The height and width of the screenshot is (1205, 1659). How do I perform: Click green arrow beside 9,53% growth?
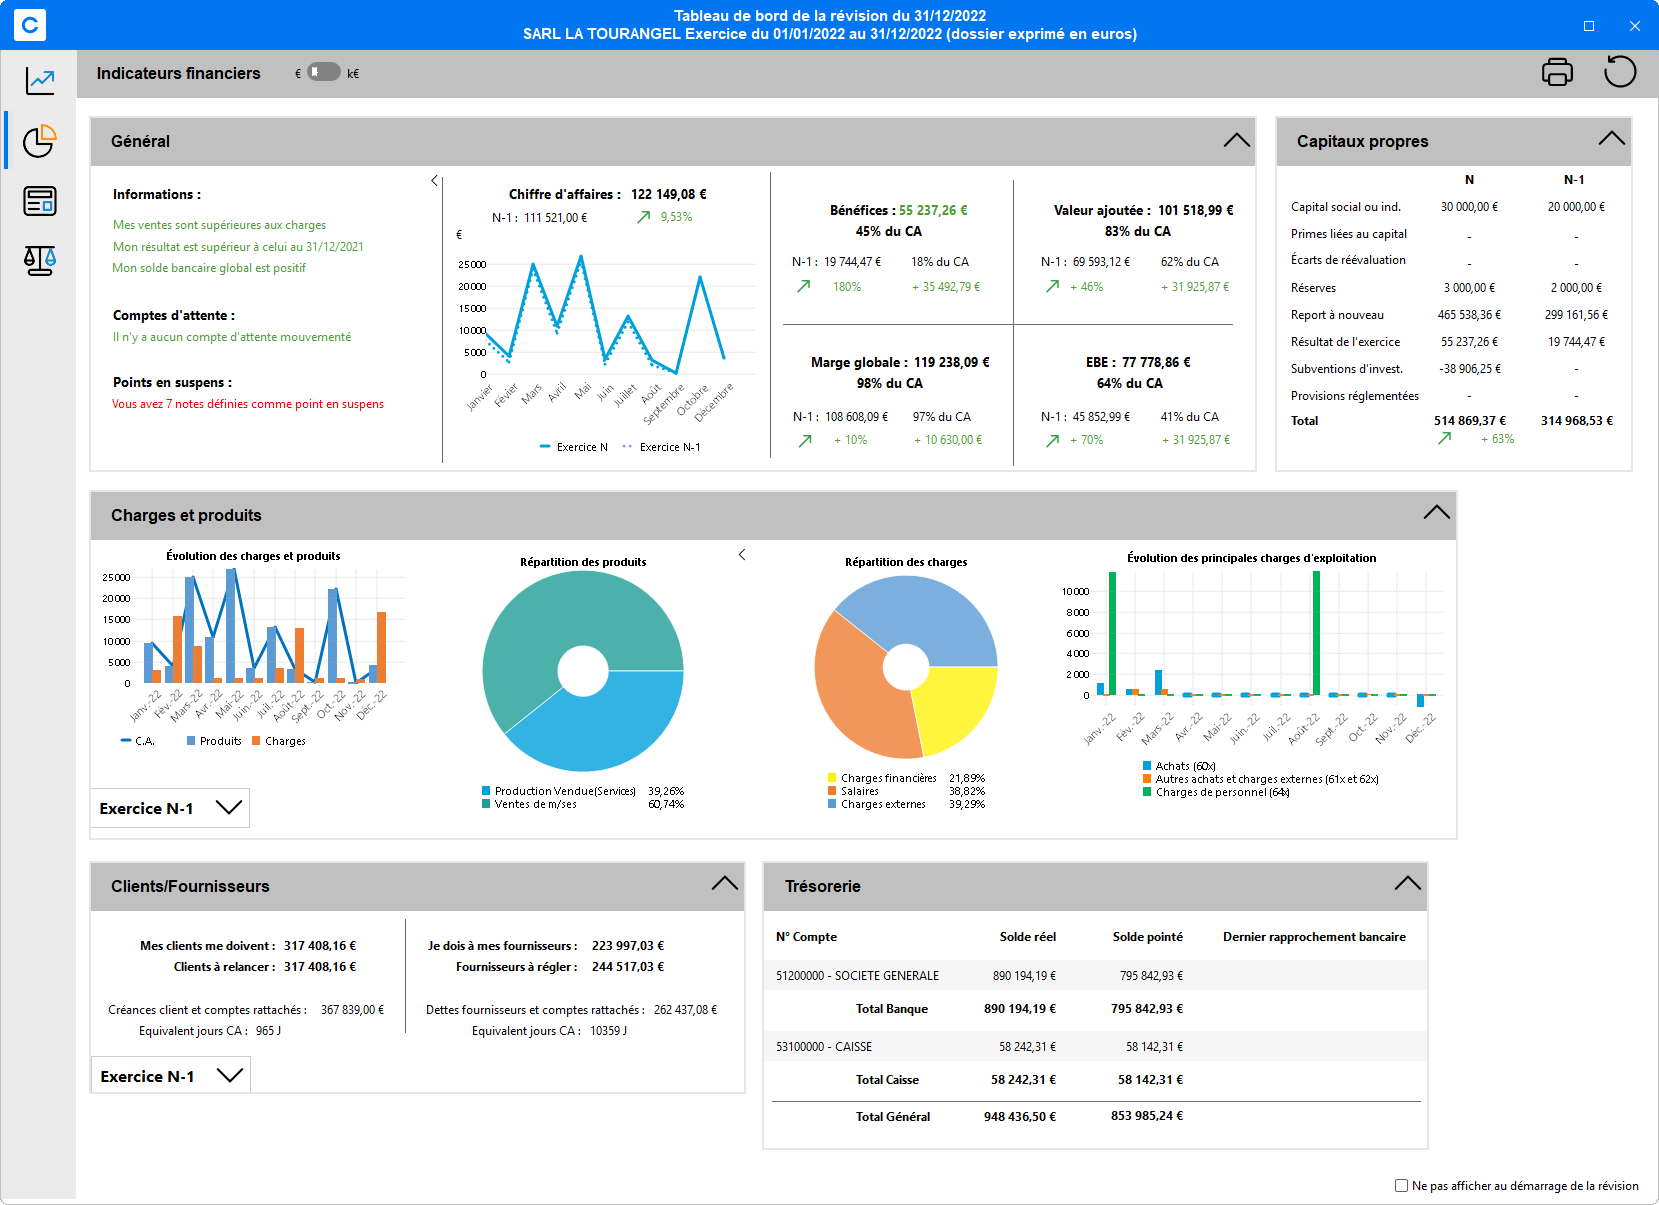click(x=644, y=217)
